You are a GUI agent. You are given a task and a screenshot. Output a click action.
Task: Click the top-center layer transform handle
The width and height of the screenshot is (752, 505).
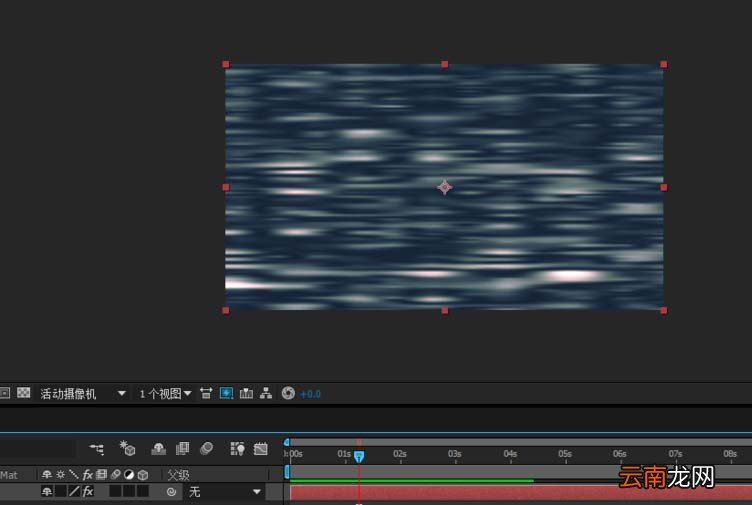pos(445,64)
